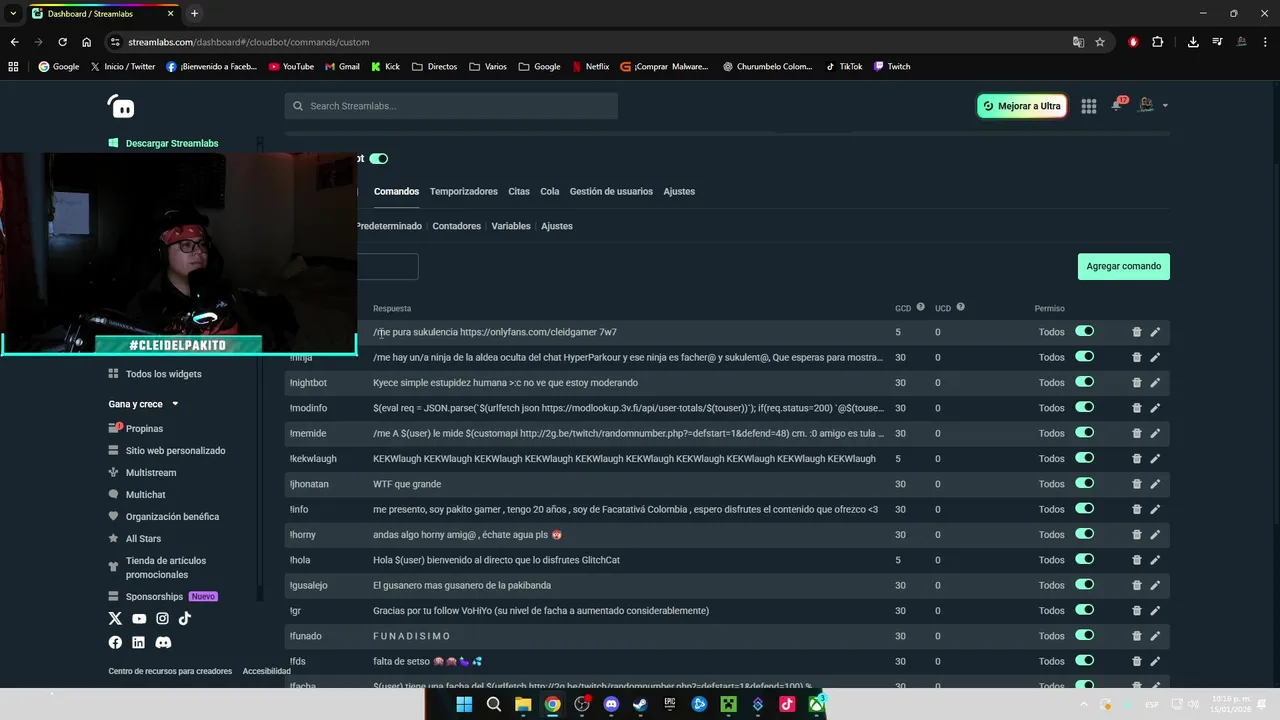Open the Facebook social icon in sidebar

115,642
